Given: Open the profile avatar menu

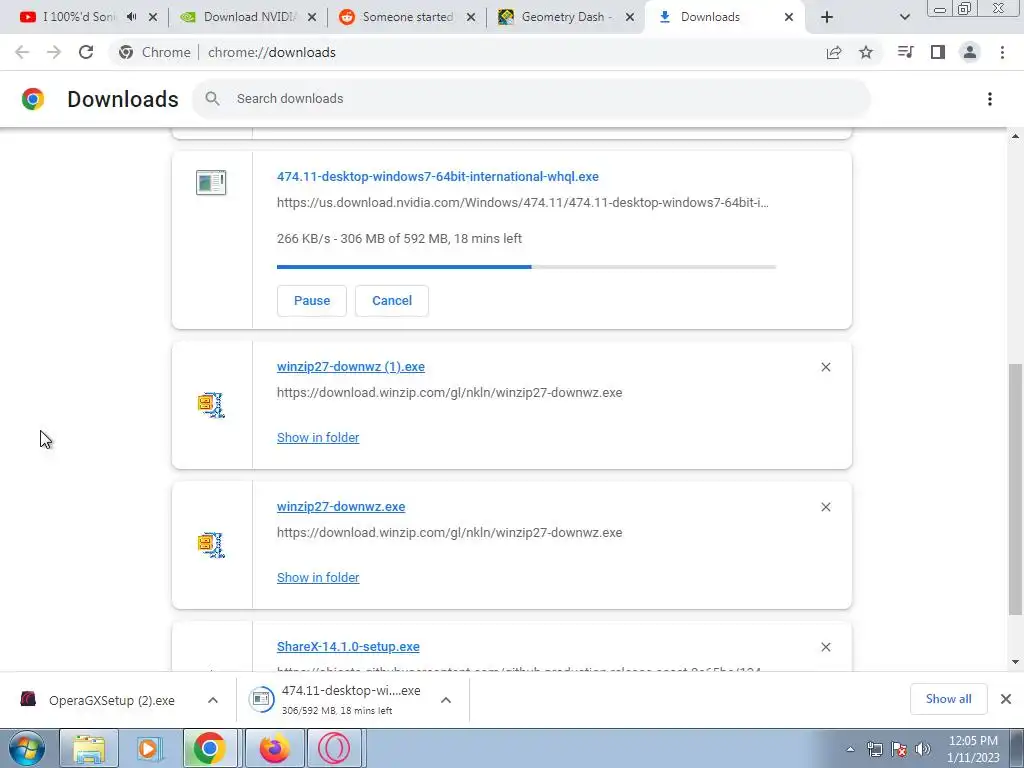Looking at the screenshot, I should tap(970, 52).
